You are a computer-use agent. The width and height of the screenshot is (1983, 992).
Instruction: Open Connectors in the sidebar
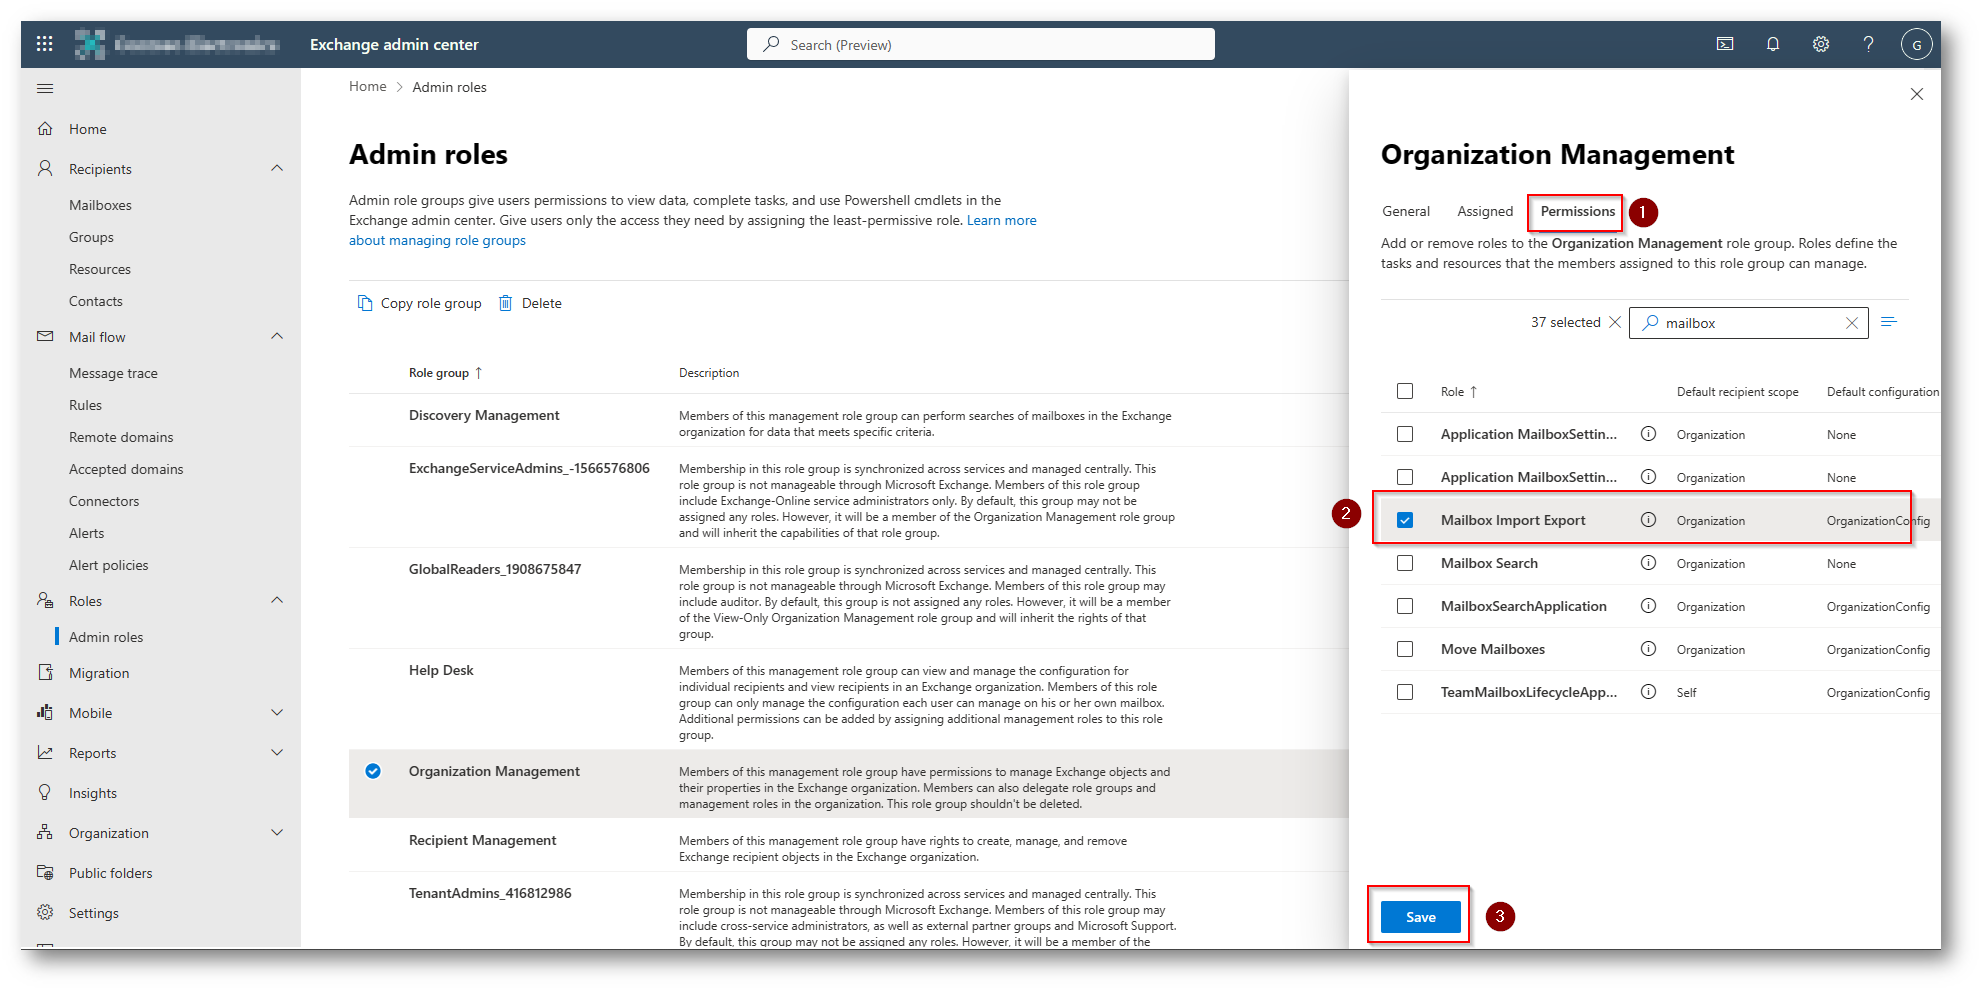click(104, 501)
